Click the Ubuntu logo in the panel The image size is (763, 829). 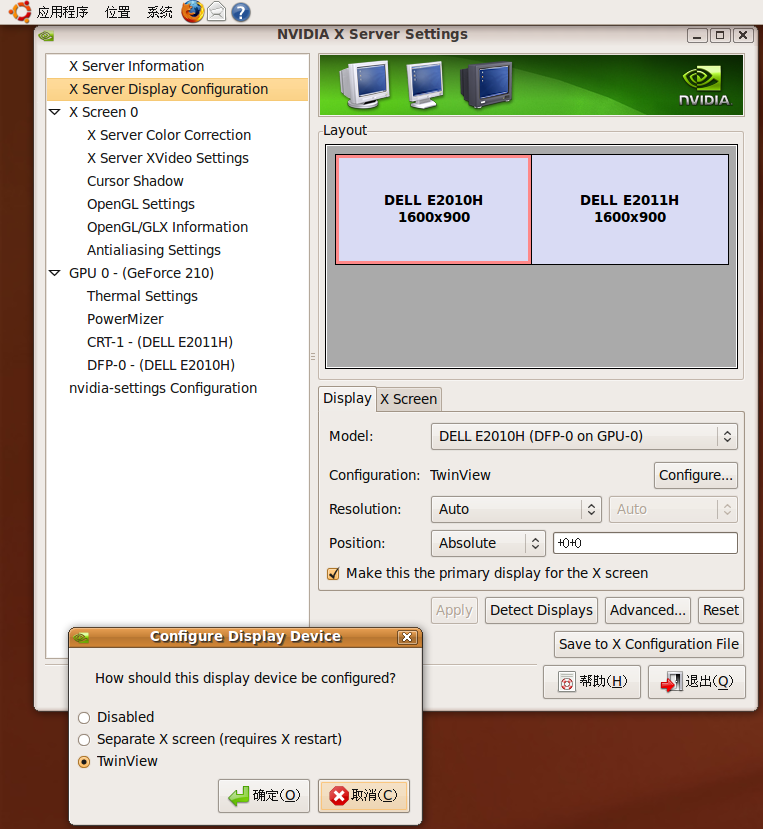point(20,12)
